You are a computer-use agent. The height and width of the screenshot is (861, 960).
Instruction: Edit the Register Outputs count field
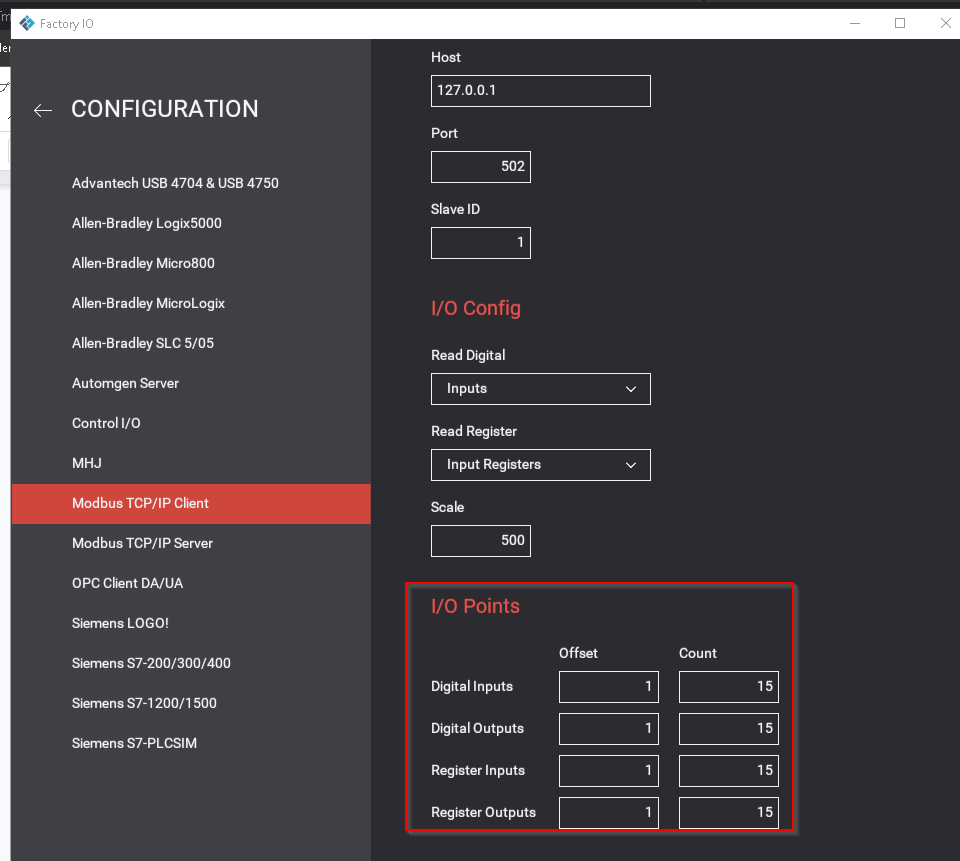click(729, 813)
